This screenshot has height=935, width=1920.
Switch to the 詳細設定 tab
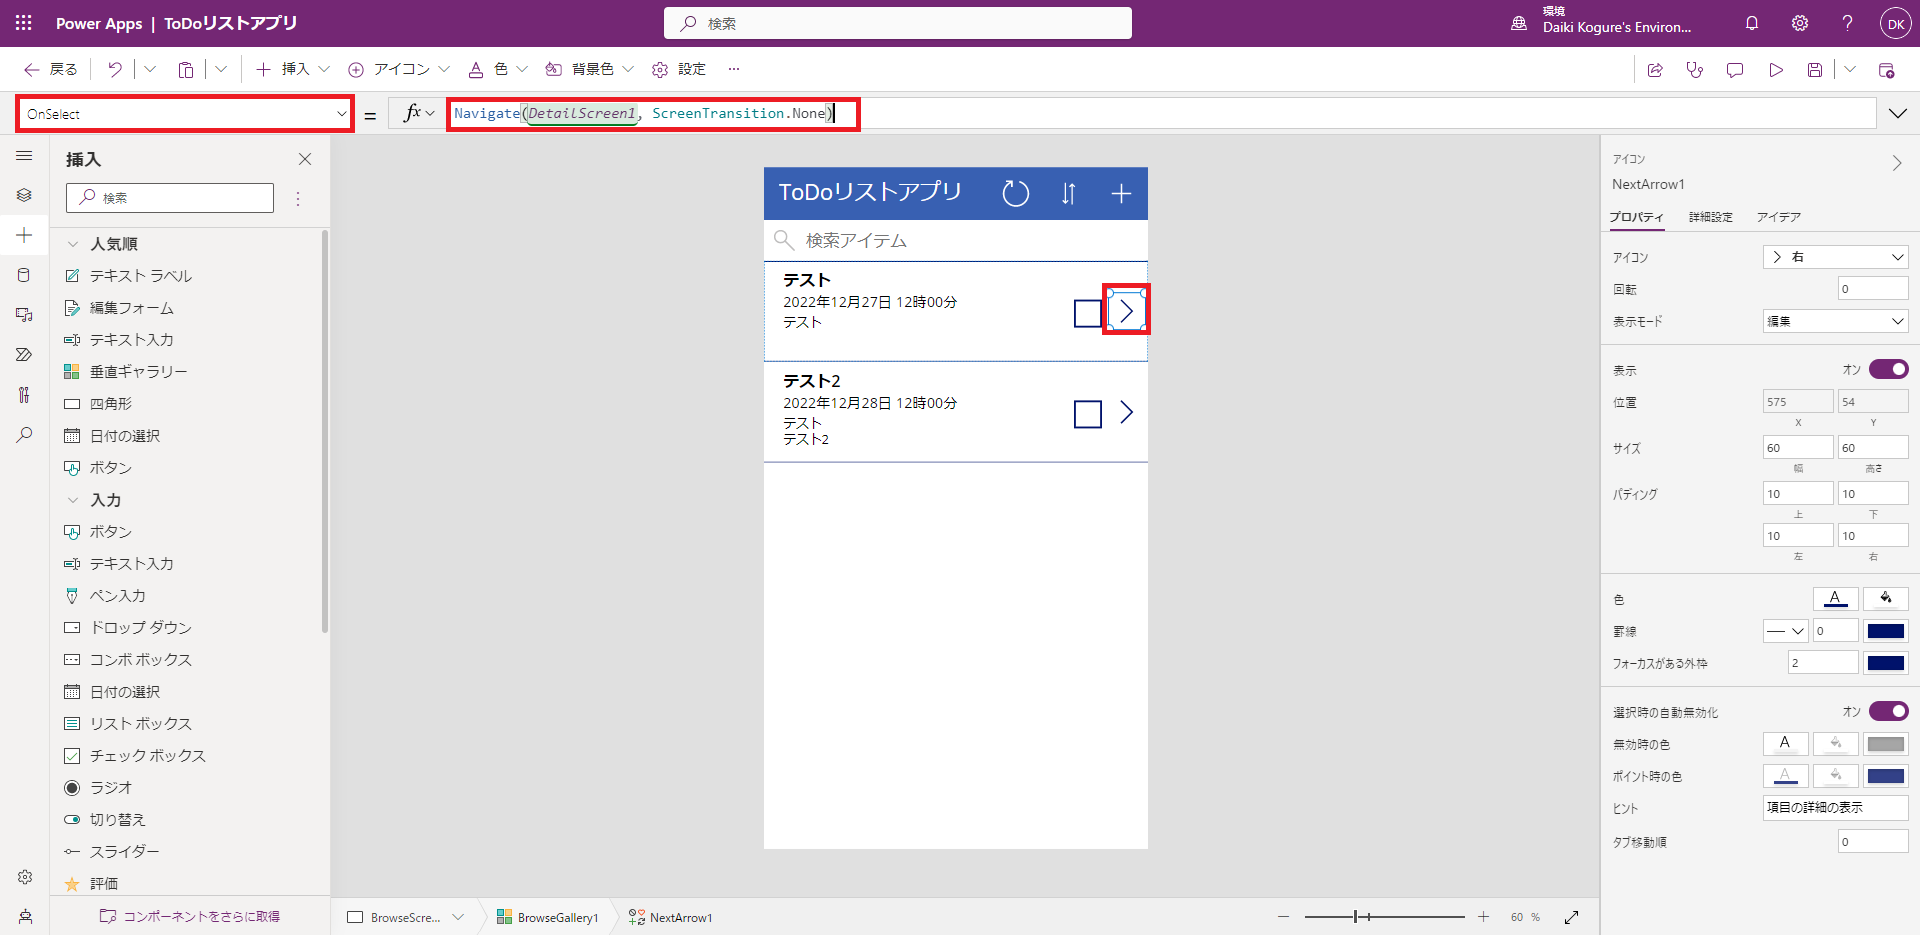pyautogui.click(x=1710, y=217)
